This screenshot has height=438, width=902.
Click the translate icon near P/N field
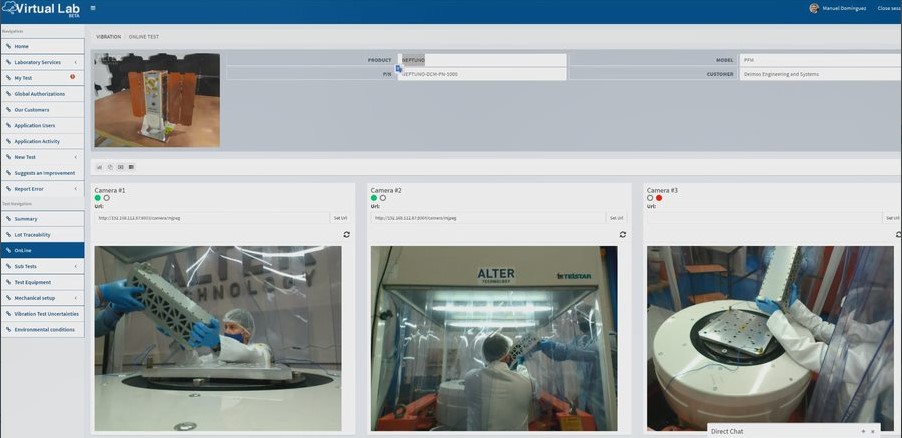click(x=399, y=68)
